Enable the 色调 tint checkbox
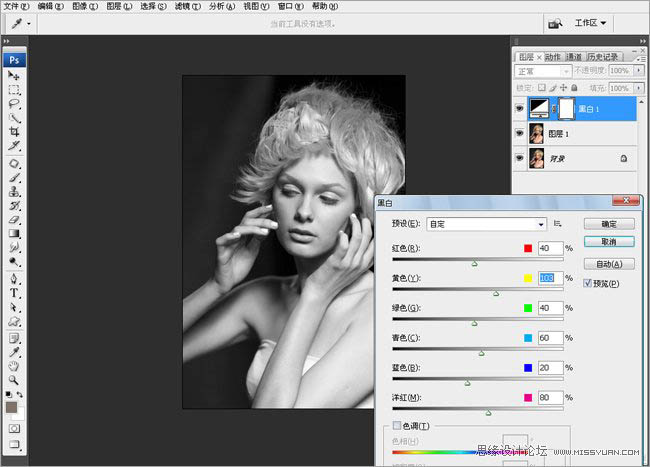The height and width of the screenshot is (467, 650). click(x=397, y=426)
